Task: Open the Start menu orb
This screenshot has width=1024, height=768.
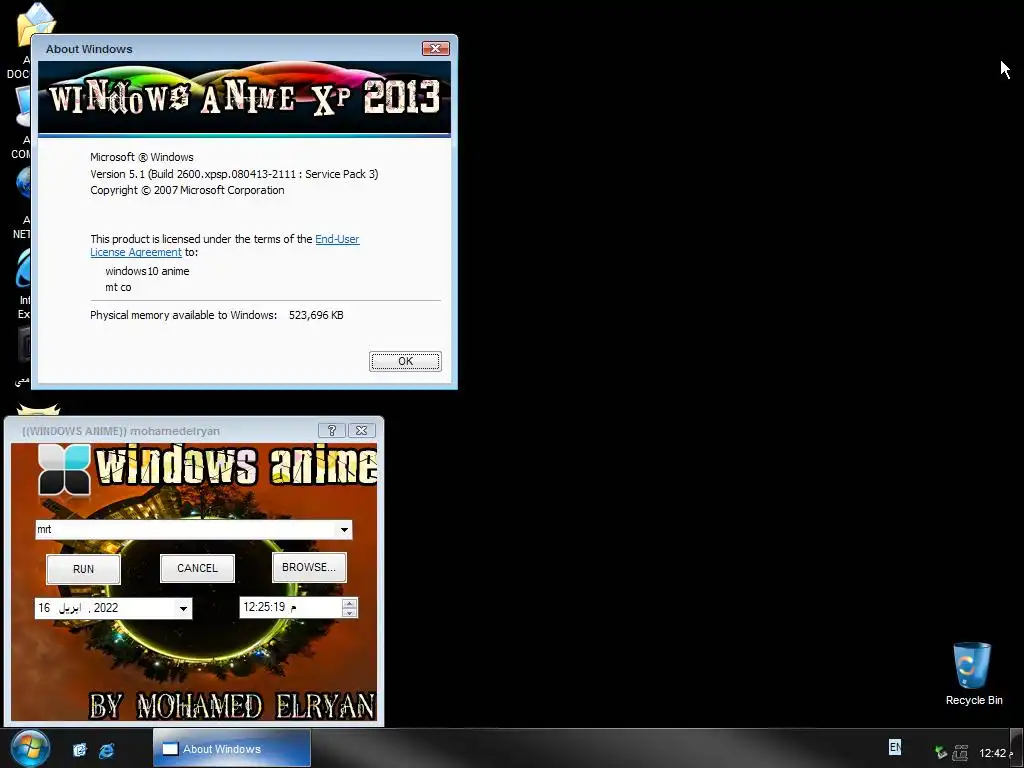Action: pos(30,748)
